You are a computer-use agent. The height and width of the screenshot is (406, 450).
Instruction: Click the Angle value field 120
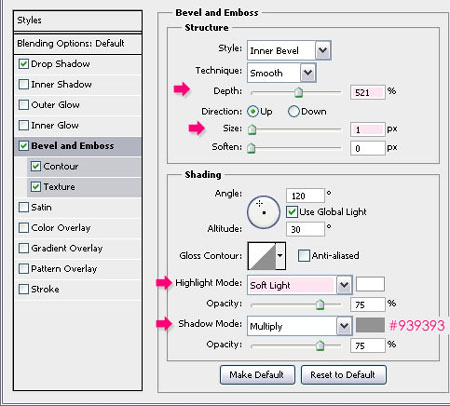pyautogui.click(x=305, y=196)
